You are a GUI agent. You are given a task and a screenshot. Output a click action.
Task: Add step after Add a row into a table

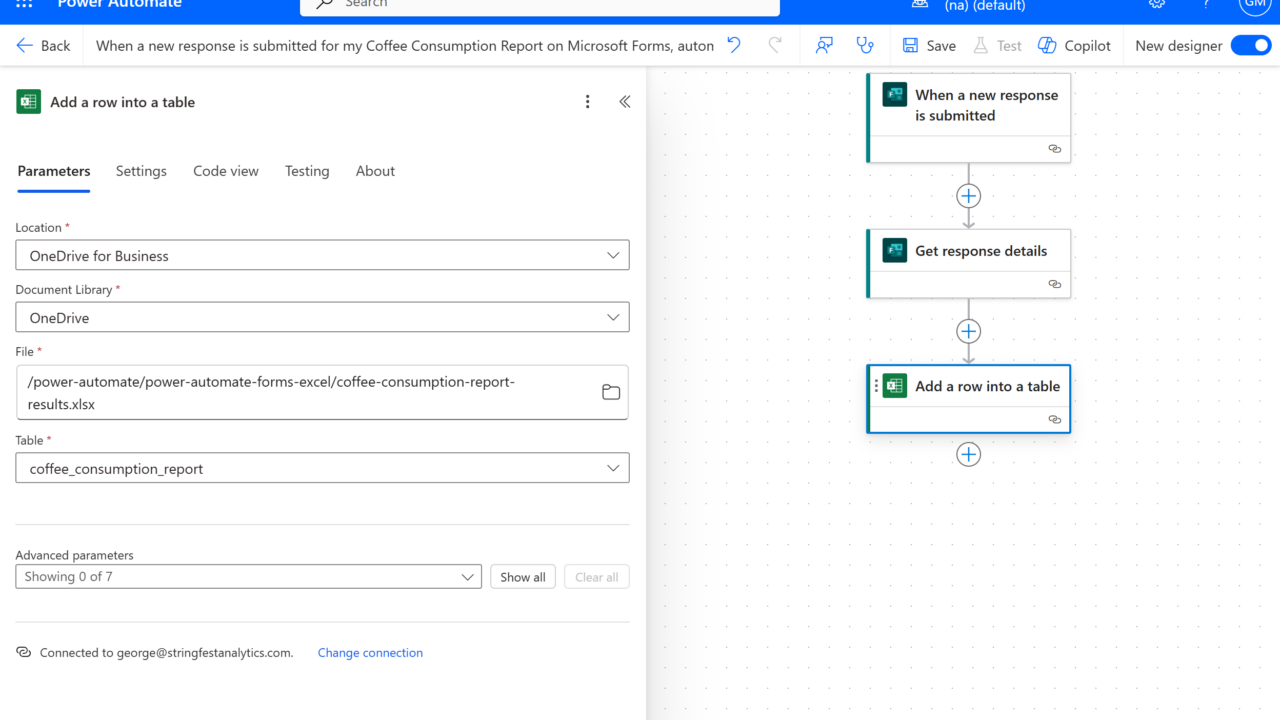[968, 454]
